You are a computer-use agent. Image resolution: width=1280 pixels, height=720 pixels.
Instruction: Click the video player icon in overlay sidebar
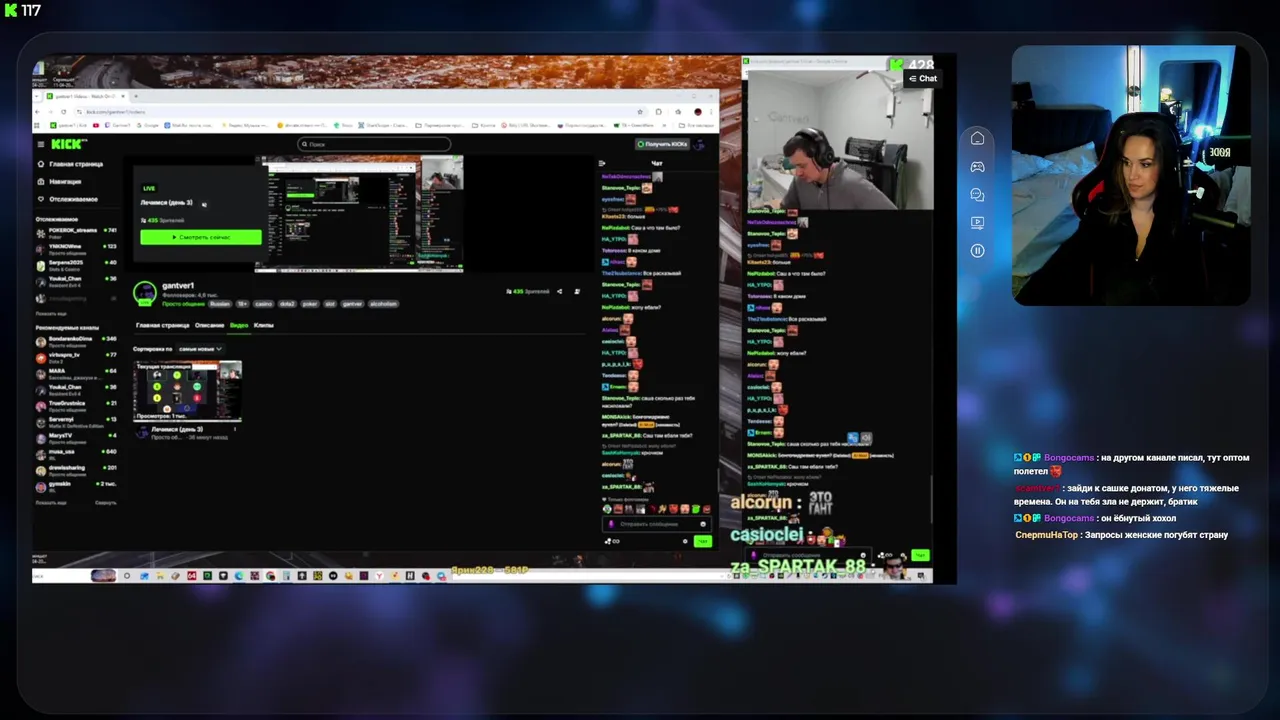pyautogui.click(x=978, y=223)
